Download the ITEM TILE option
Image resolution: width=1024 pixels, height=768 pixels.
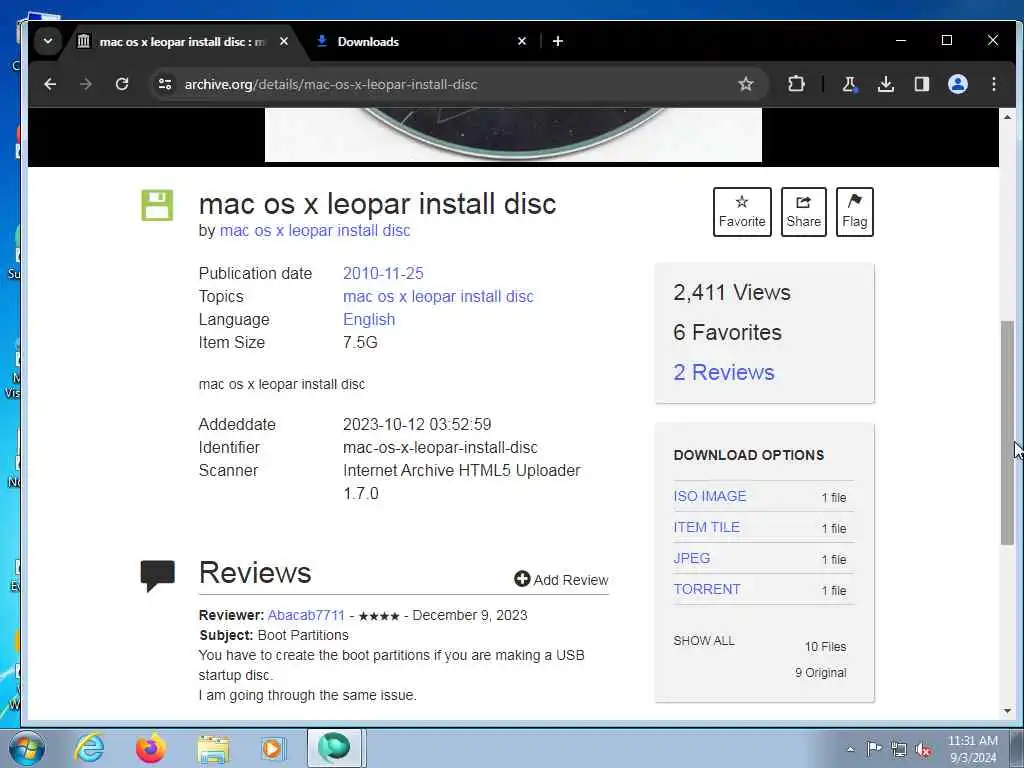707,527
